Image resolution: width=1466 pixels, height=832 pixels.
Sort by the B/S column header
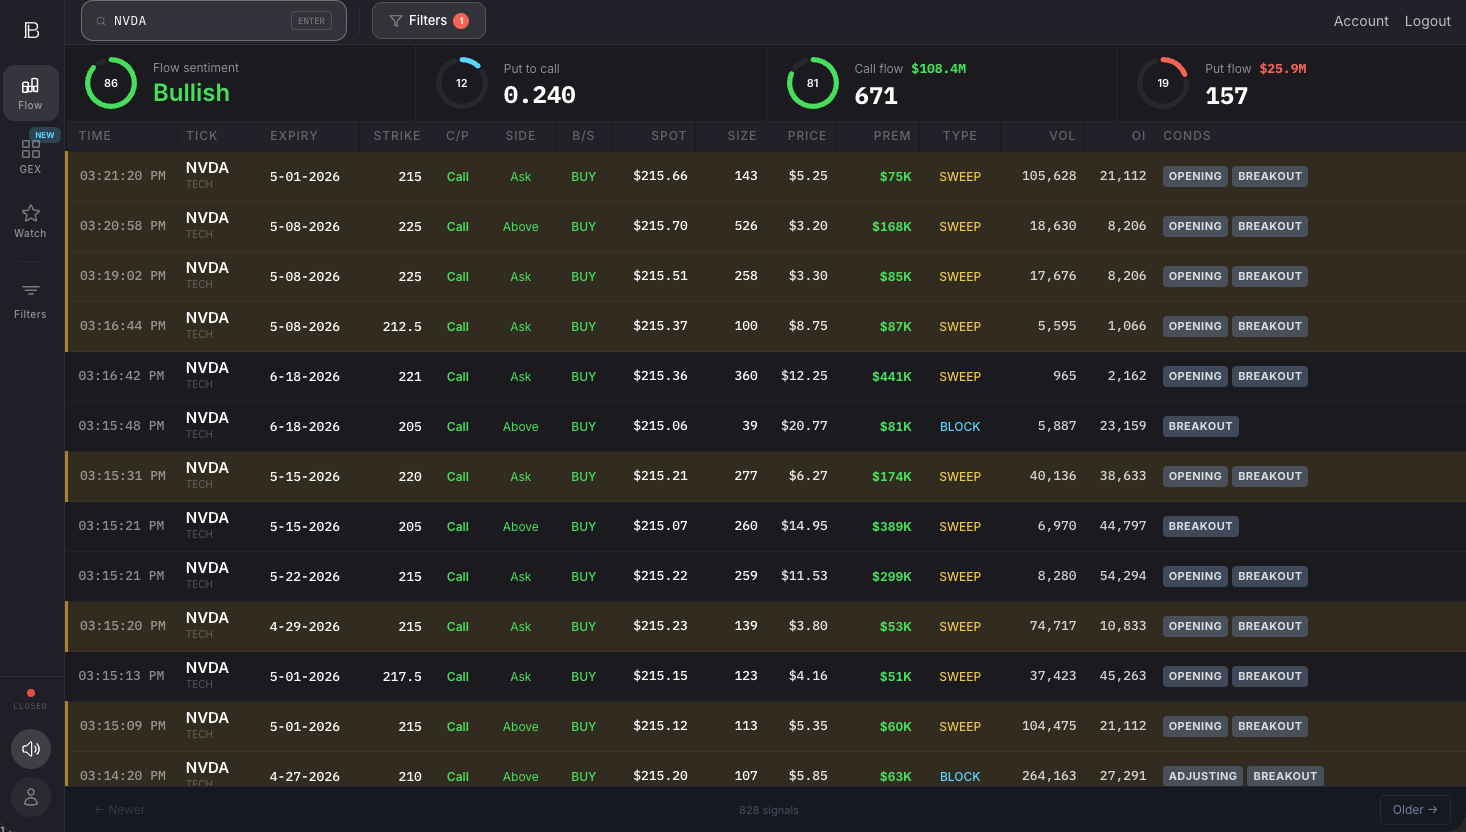(584, 136)
